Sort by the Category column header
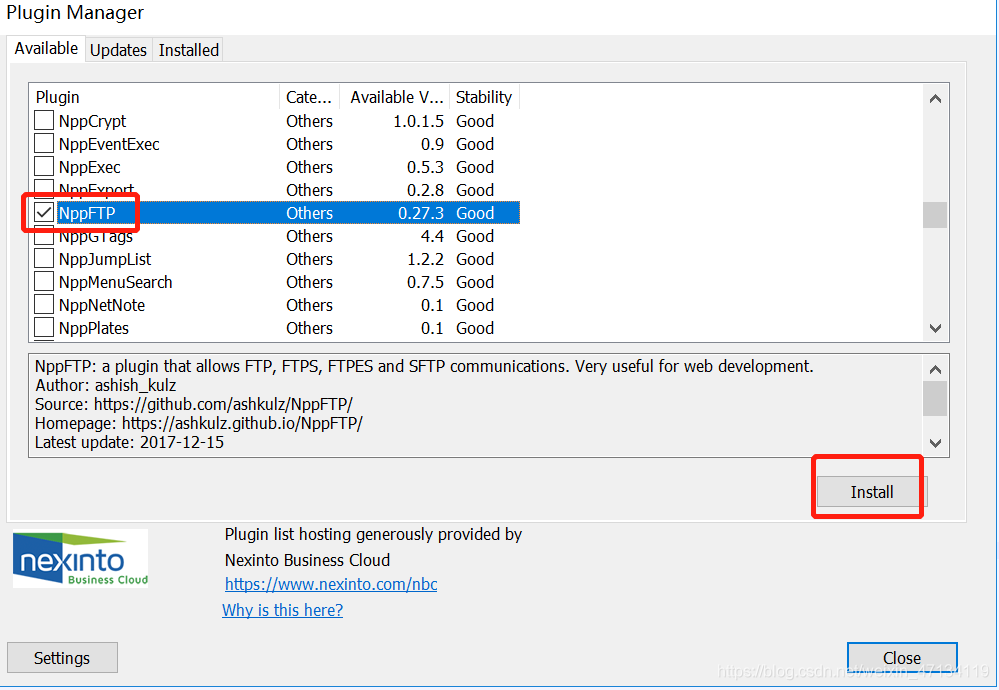 309,97
